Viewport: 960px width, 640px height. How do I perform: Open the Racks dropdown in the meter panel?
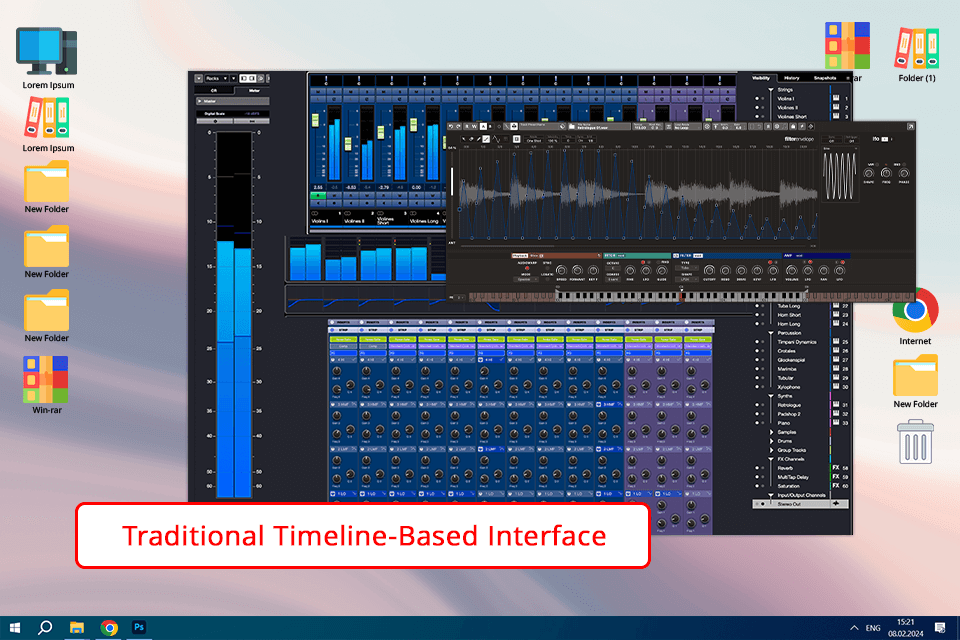217,78
